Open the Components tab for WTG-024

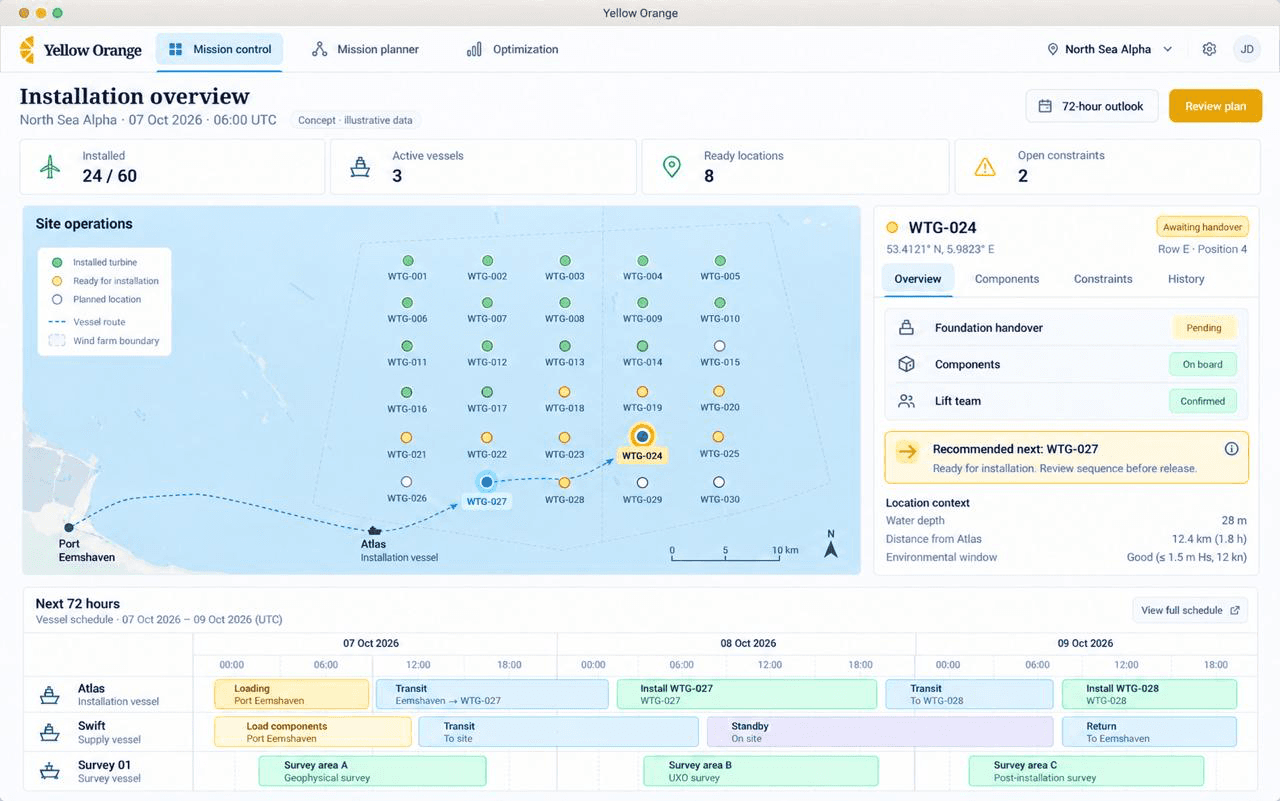[1007, 279]
